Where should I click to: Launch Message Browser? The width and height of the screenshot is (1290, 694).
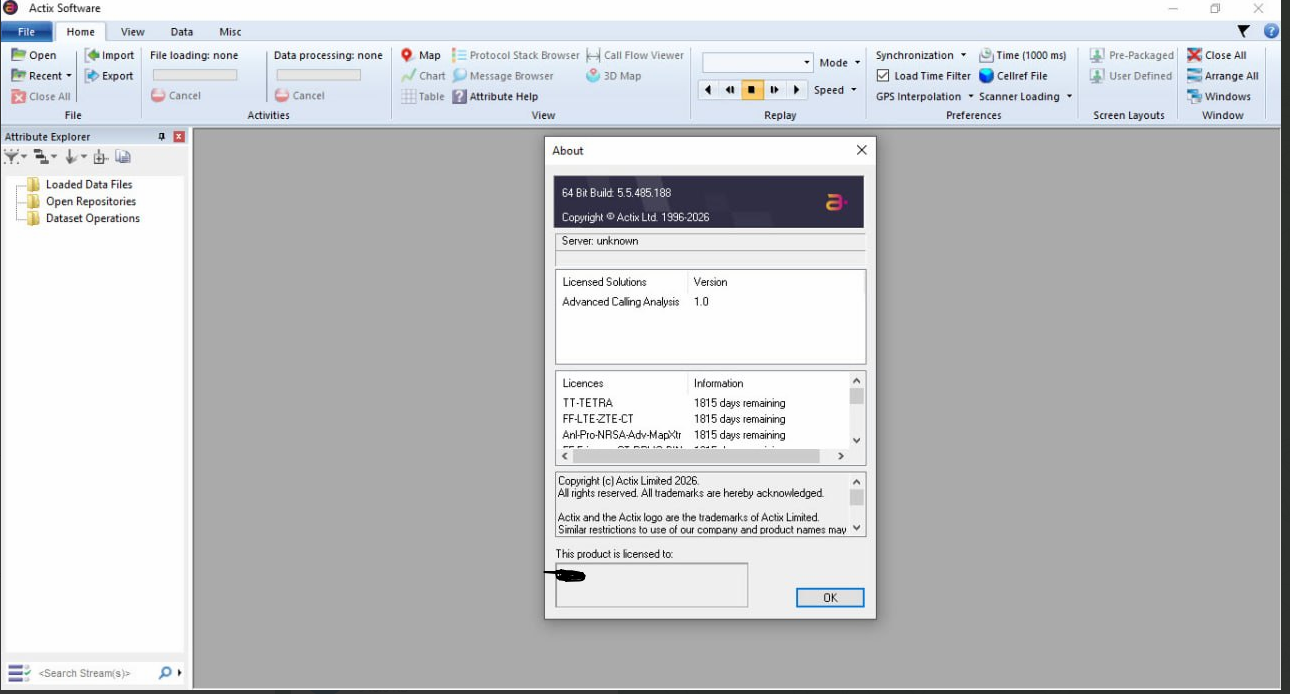pos(503,76)
